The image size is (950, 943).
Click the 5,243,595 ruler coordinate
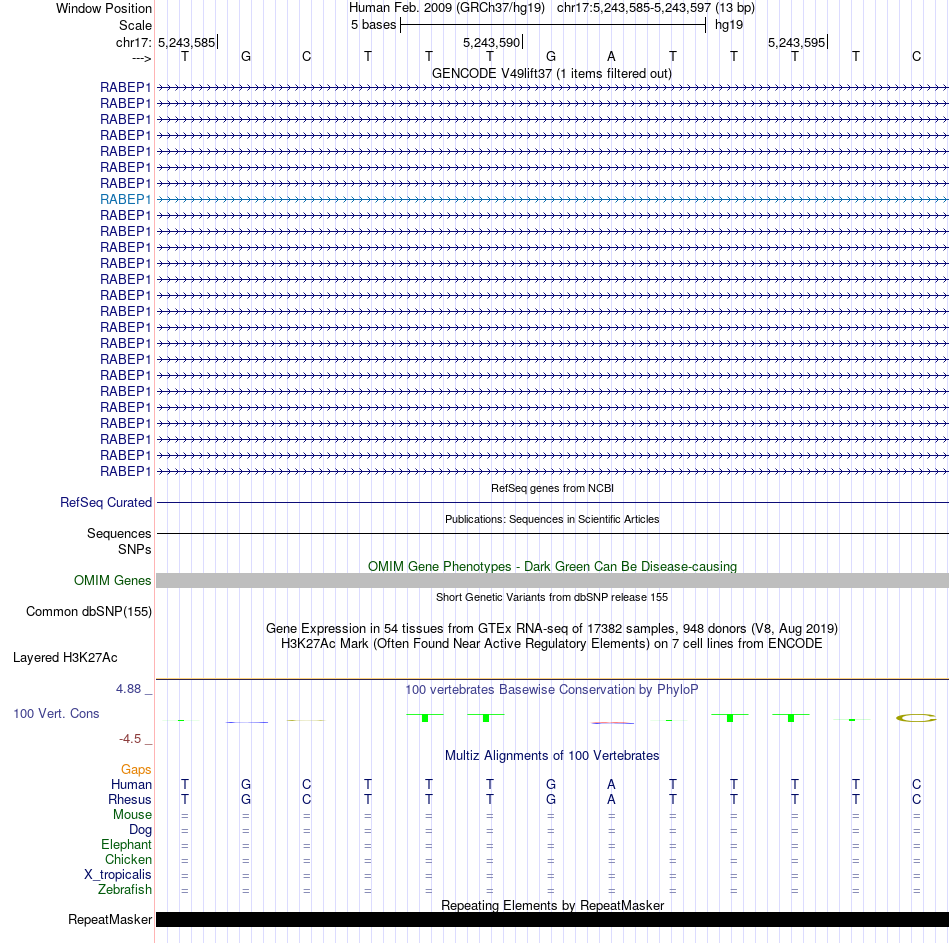point(796,42)
